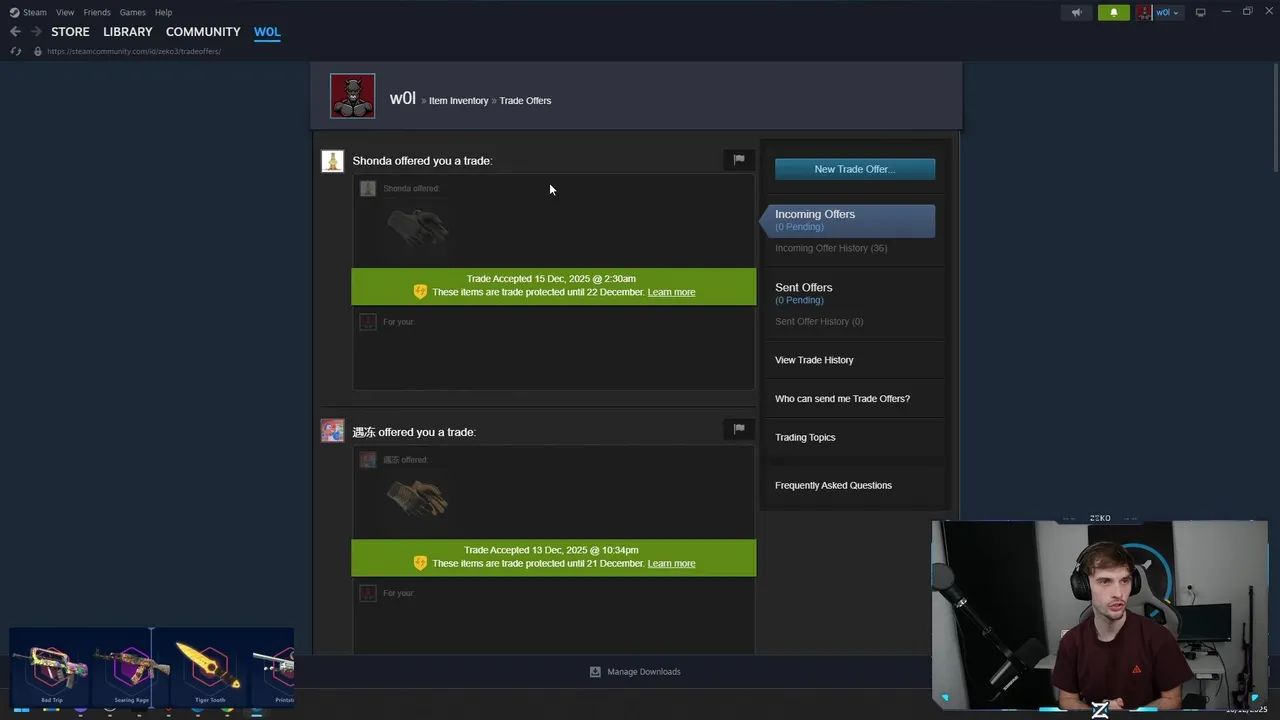This screenshot has width=1280, height=720.
Task: Go to Item Inventory in the breadcrumb
Action: pos(459,101)
